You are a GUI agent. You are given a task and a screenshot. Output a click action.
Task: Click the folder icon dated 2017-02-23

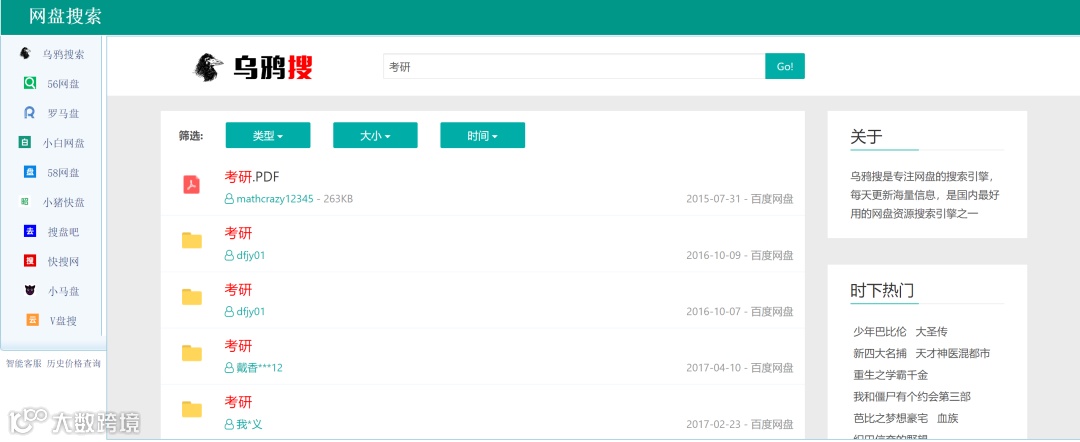tap(191, 410)
